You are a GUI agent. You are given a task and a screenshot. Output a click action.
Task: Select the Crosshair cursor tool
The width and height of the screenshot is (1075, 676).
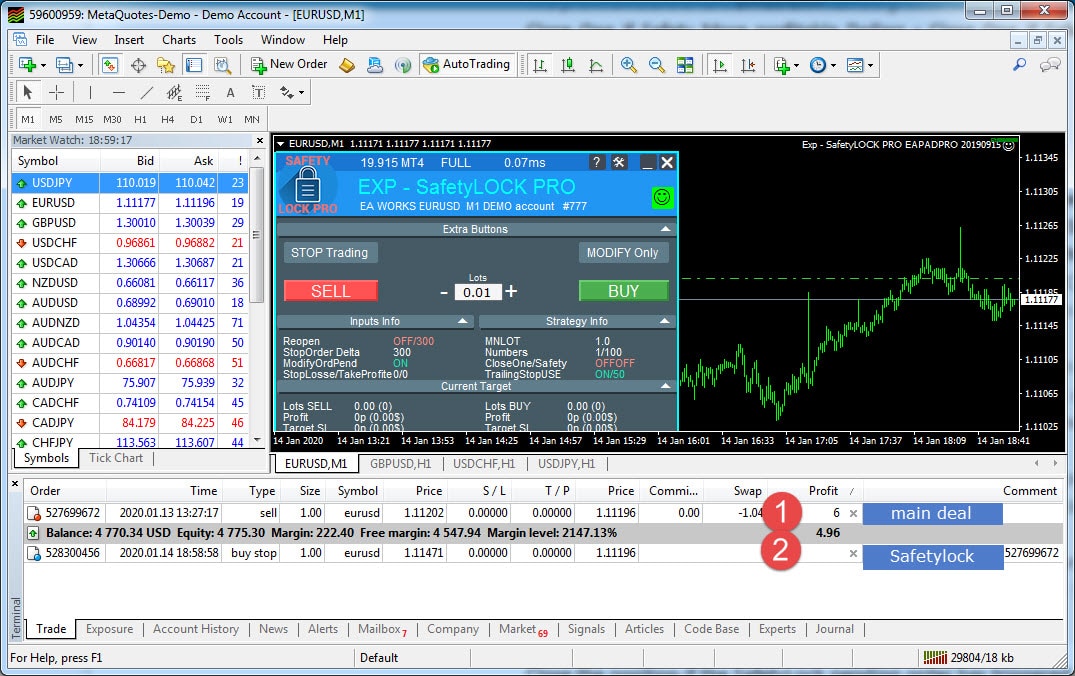57,92
